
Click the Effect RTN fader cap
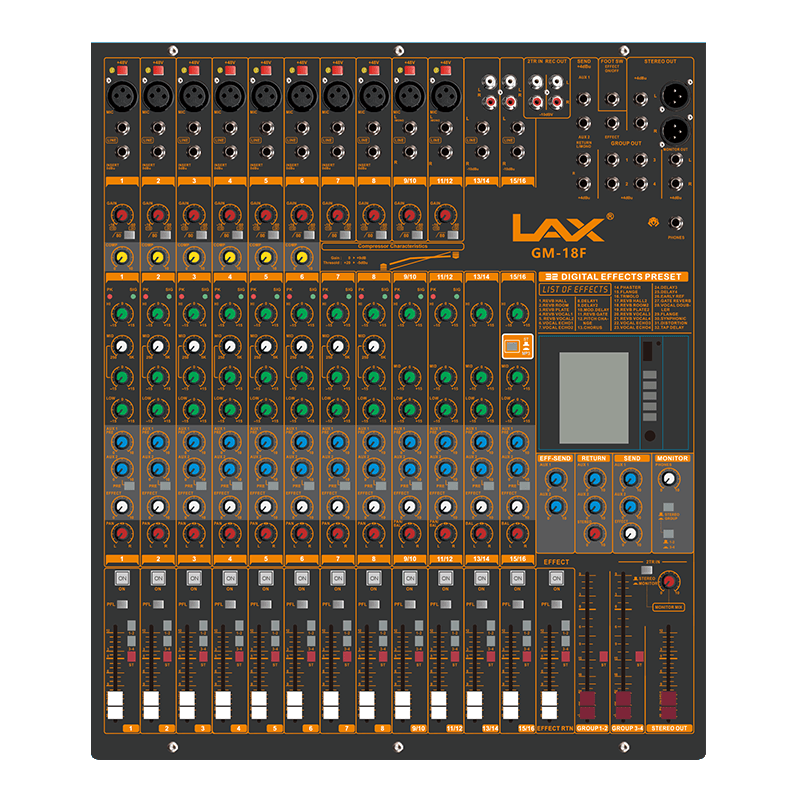(x=549, y=705)
